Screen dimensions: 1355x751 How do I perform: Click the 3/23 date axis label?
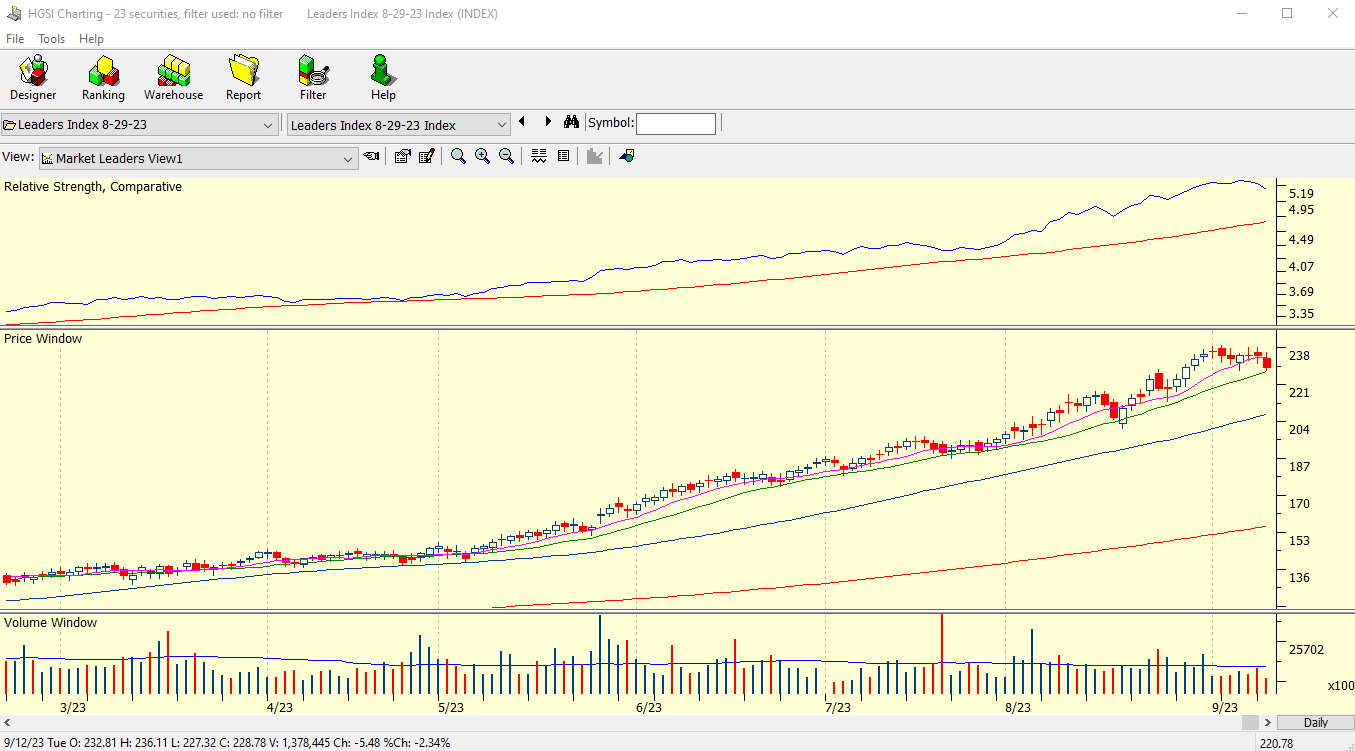coord(73,708)
